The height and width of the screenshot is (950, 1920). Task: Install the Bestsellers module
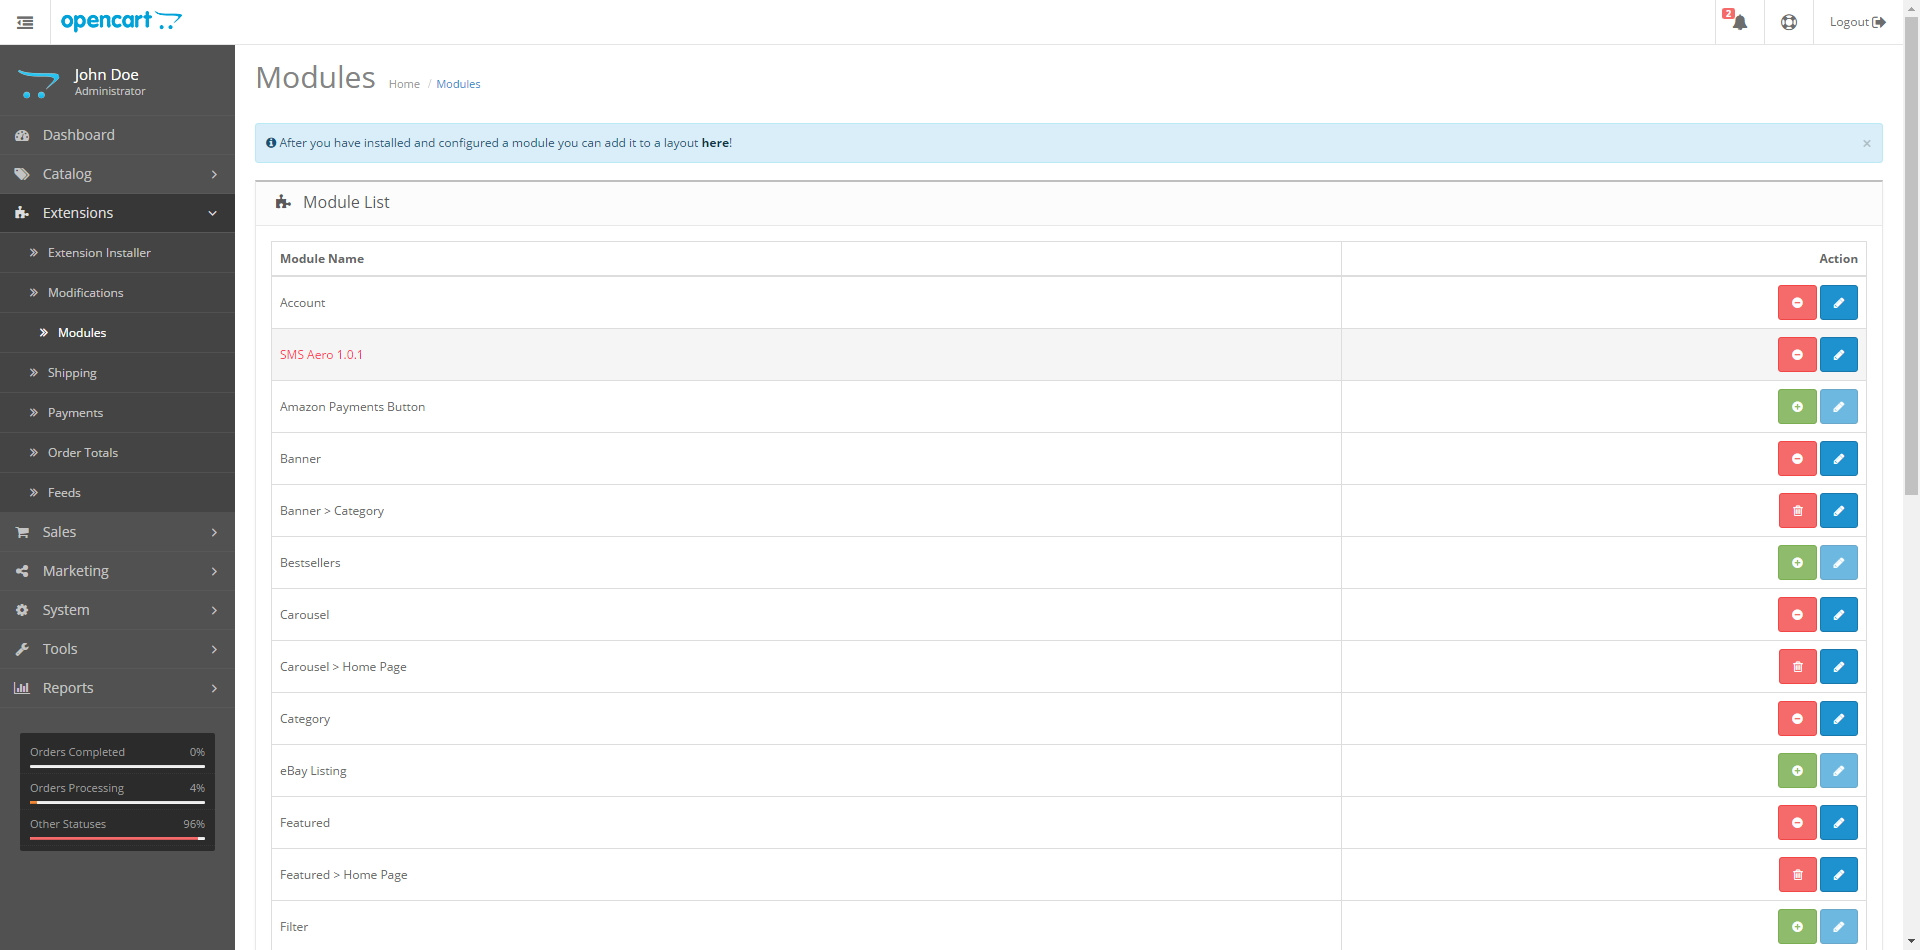(1796, 563)
